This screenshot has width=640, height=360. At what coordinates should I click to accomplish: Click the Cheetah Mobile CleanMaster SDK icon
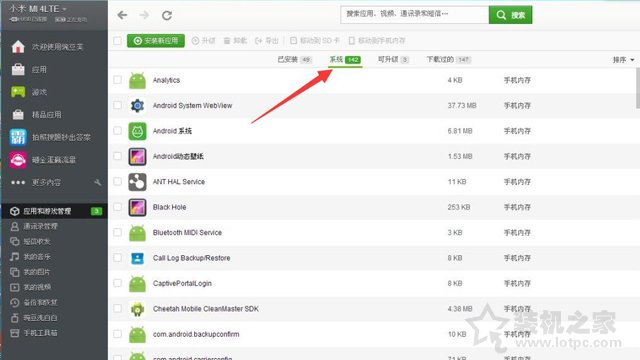click(137, 309)
